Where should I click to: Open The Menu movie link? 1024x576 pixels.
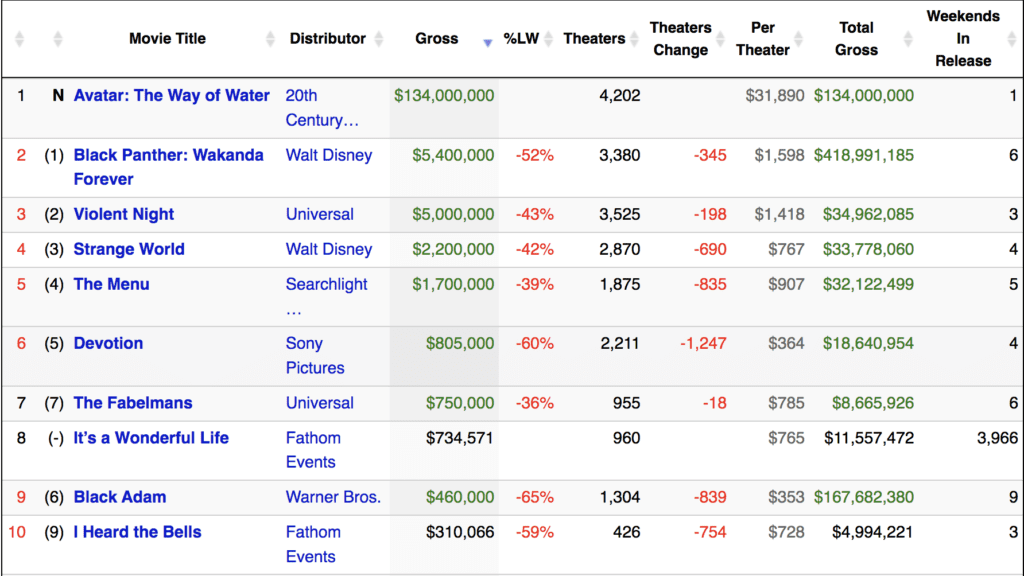point(111,284)
